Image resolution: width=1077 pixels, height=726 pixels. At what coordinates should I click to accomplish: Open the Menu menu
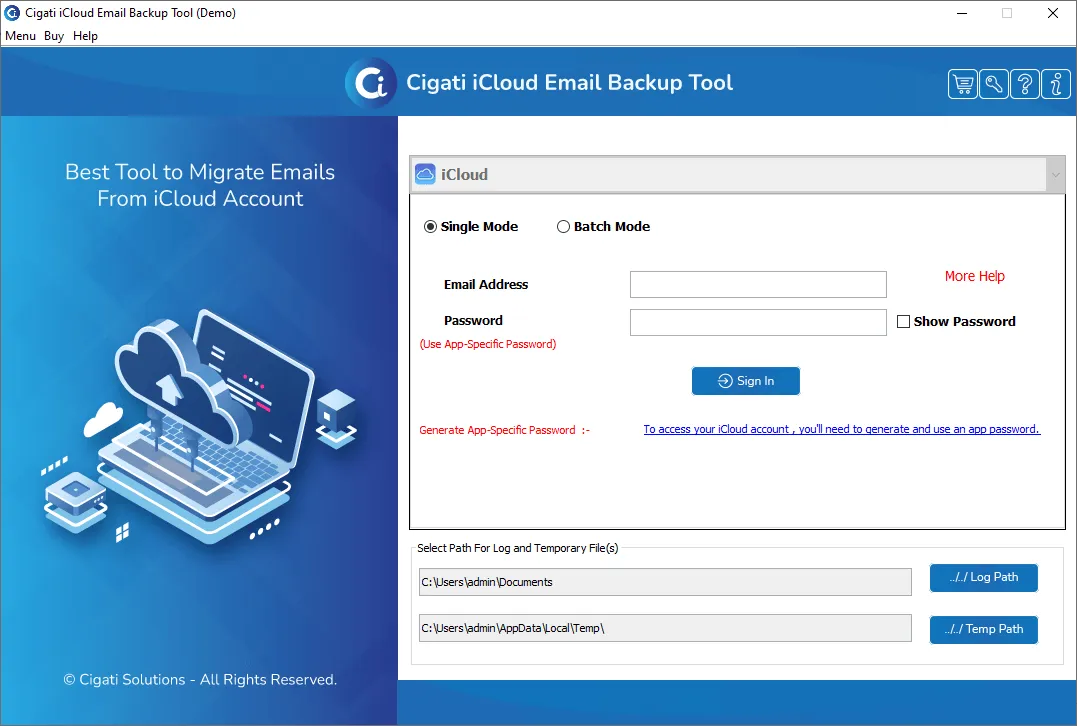20,36
